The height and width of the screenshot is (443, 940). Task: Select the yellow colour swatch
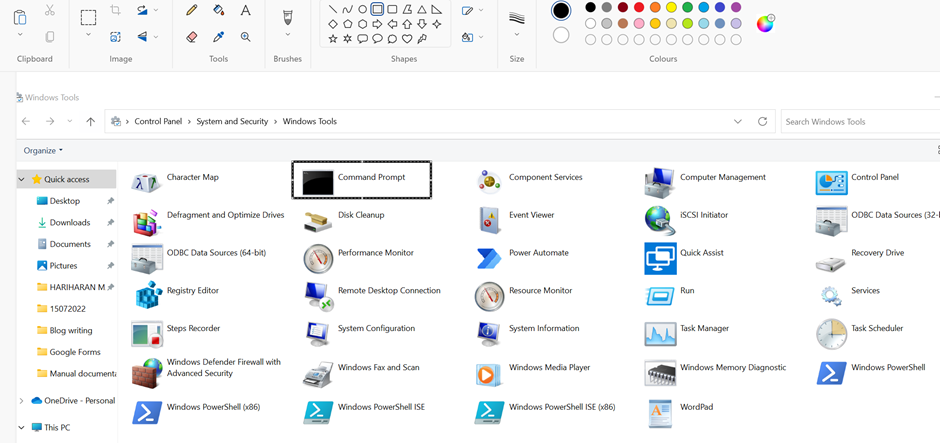click(671, 7)
